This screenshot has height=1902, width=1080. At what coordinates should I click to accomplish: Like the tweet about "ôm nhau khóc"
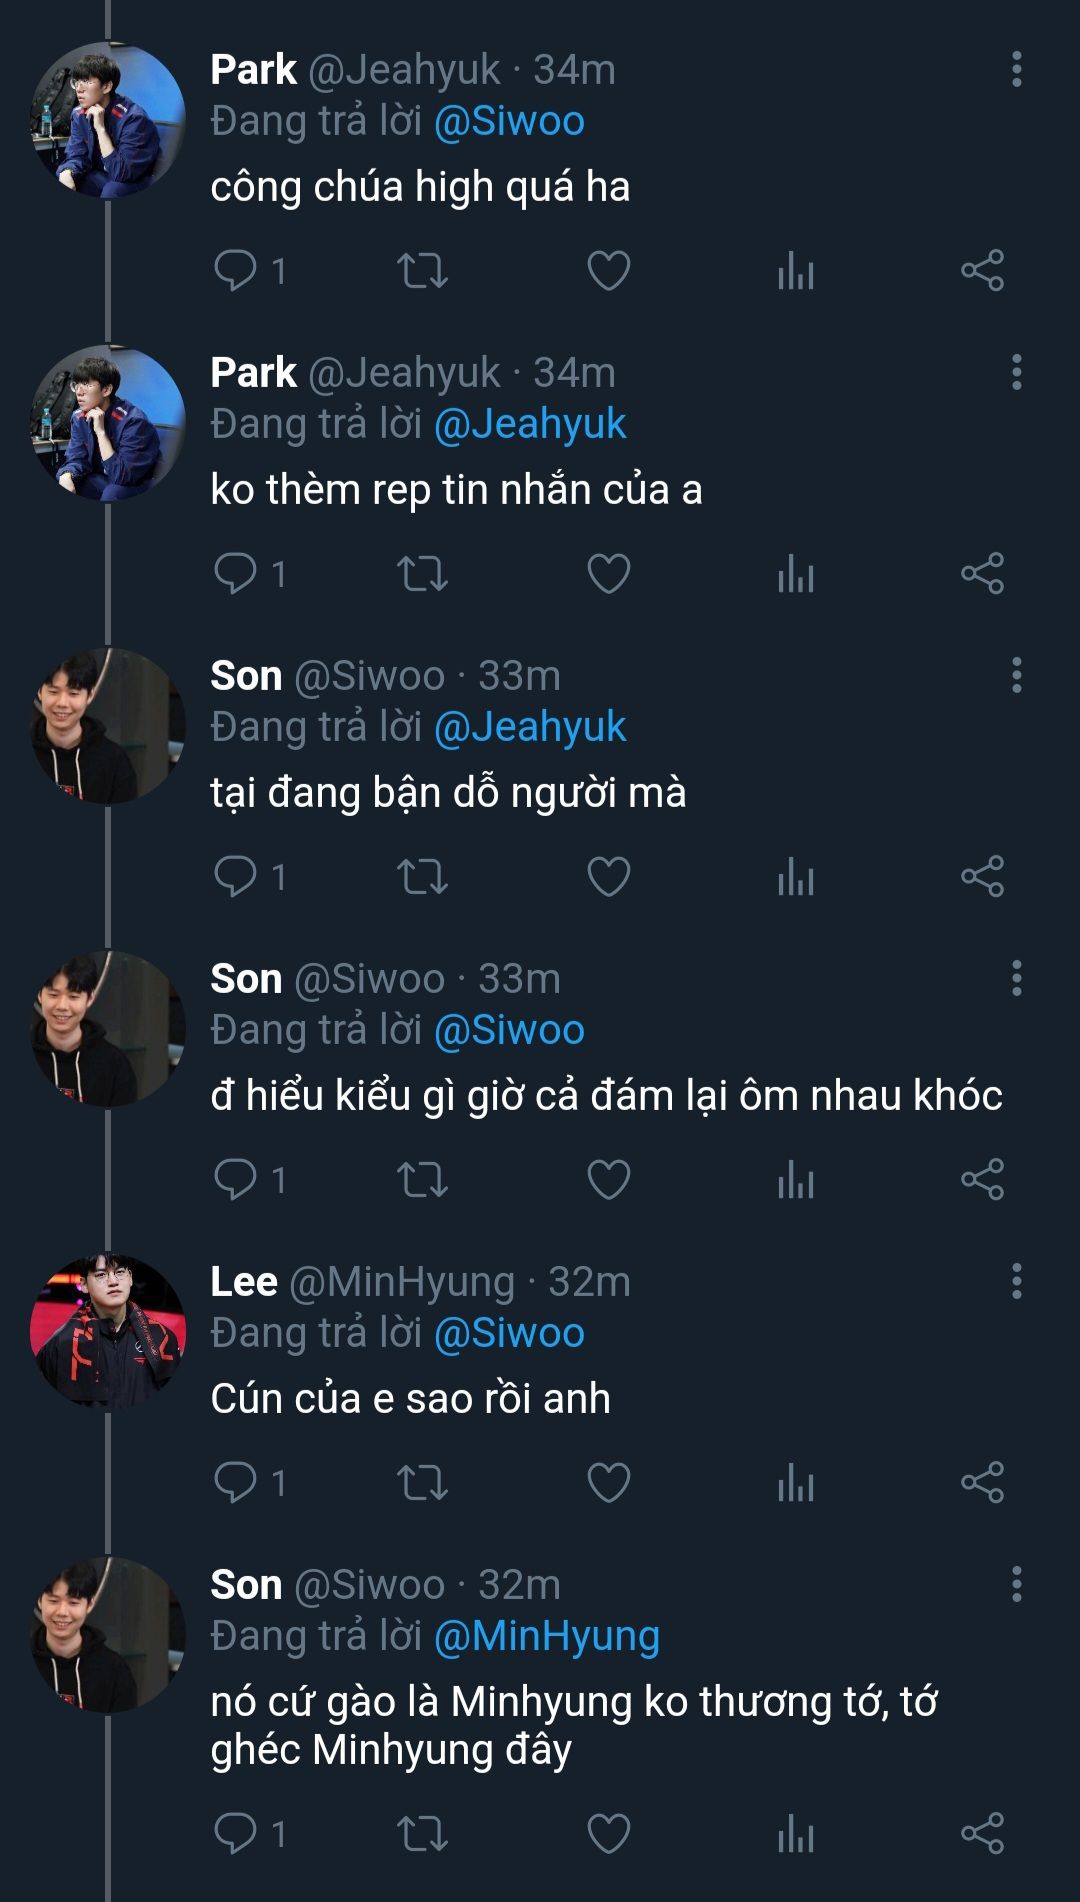pos(608,1180)
